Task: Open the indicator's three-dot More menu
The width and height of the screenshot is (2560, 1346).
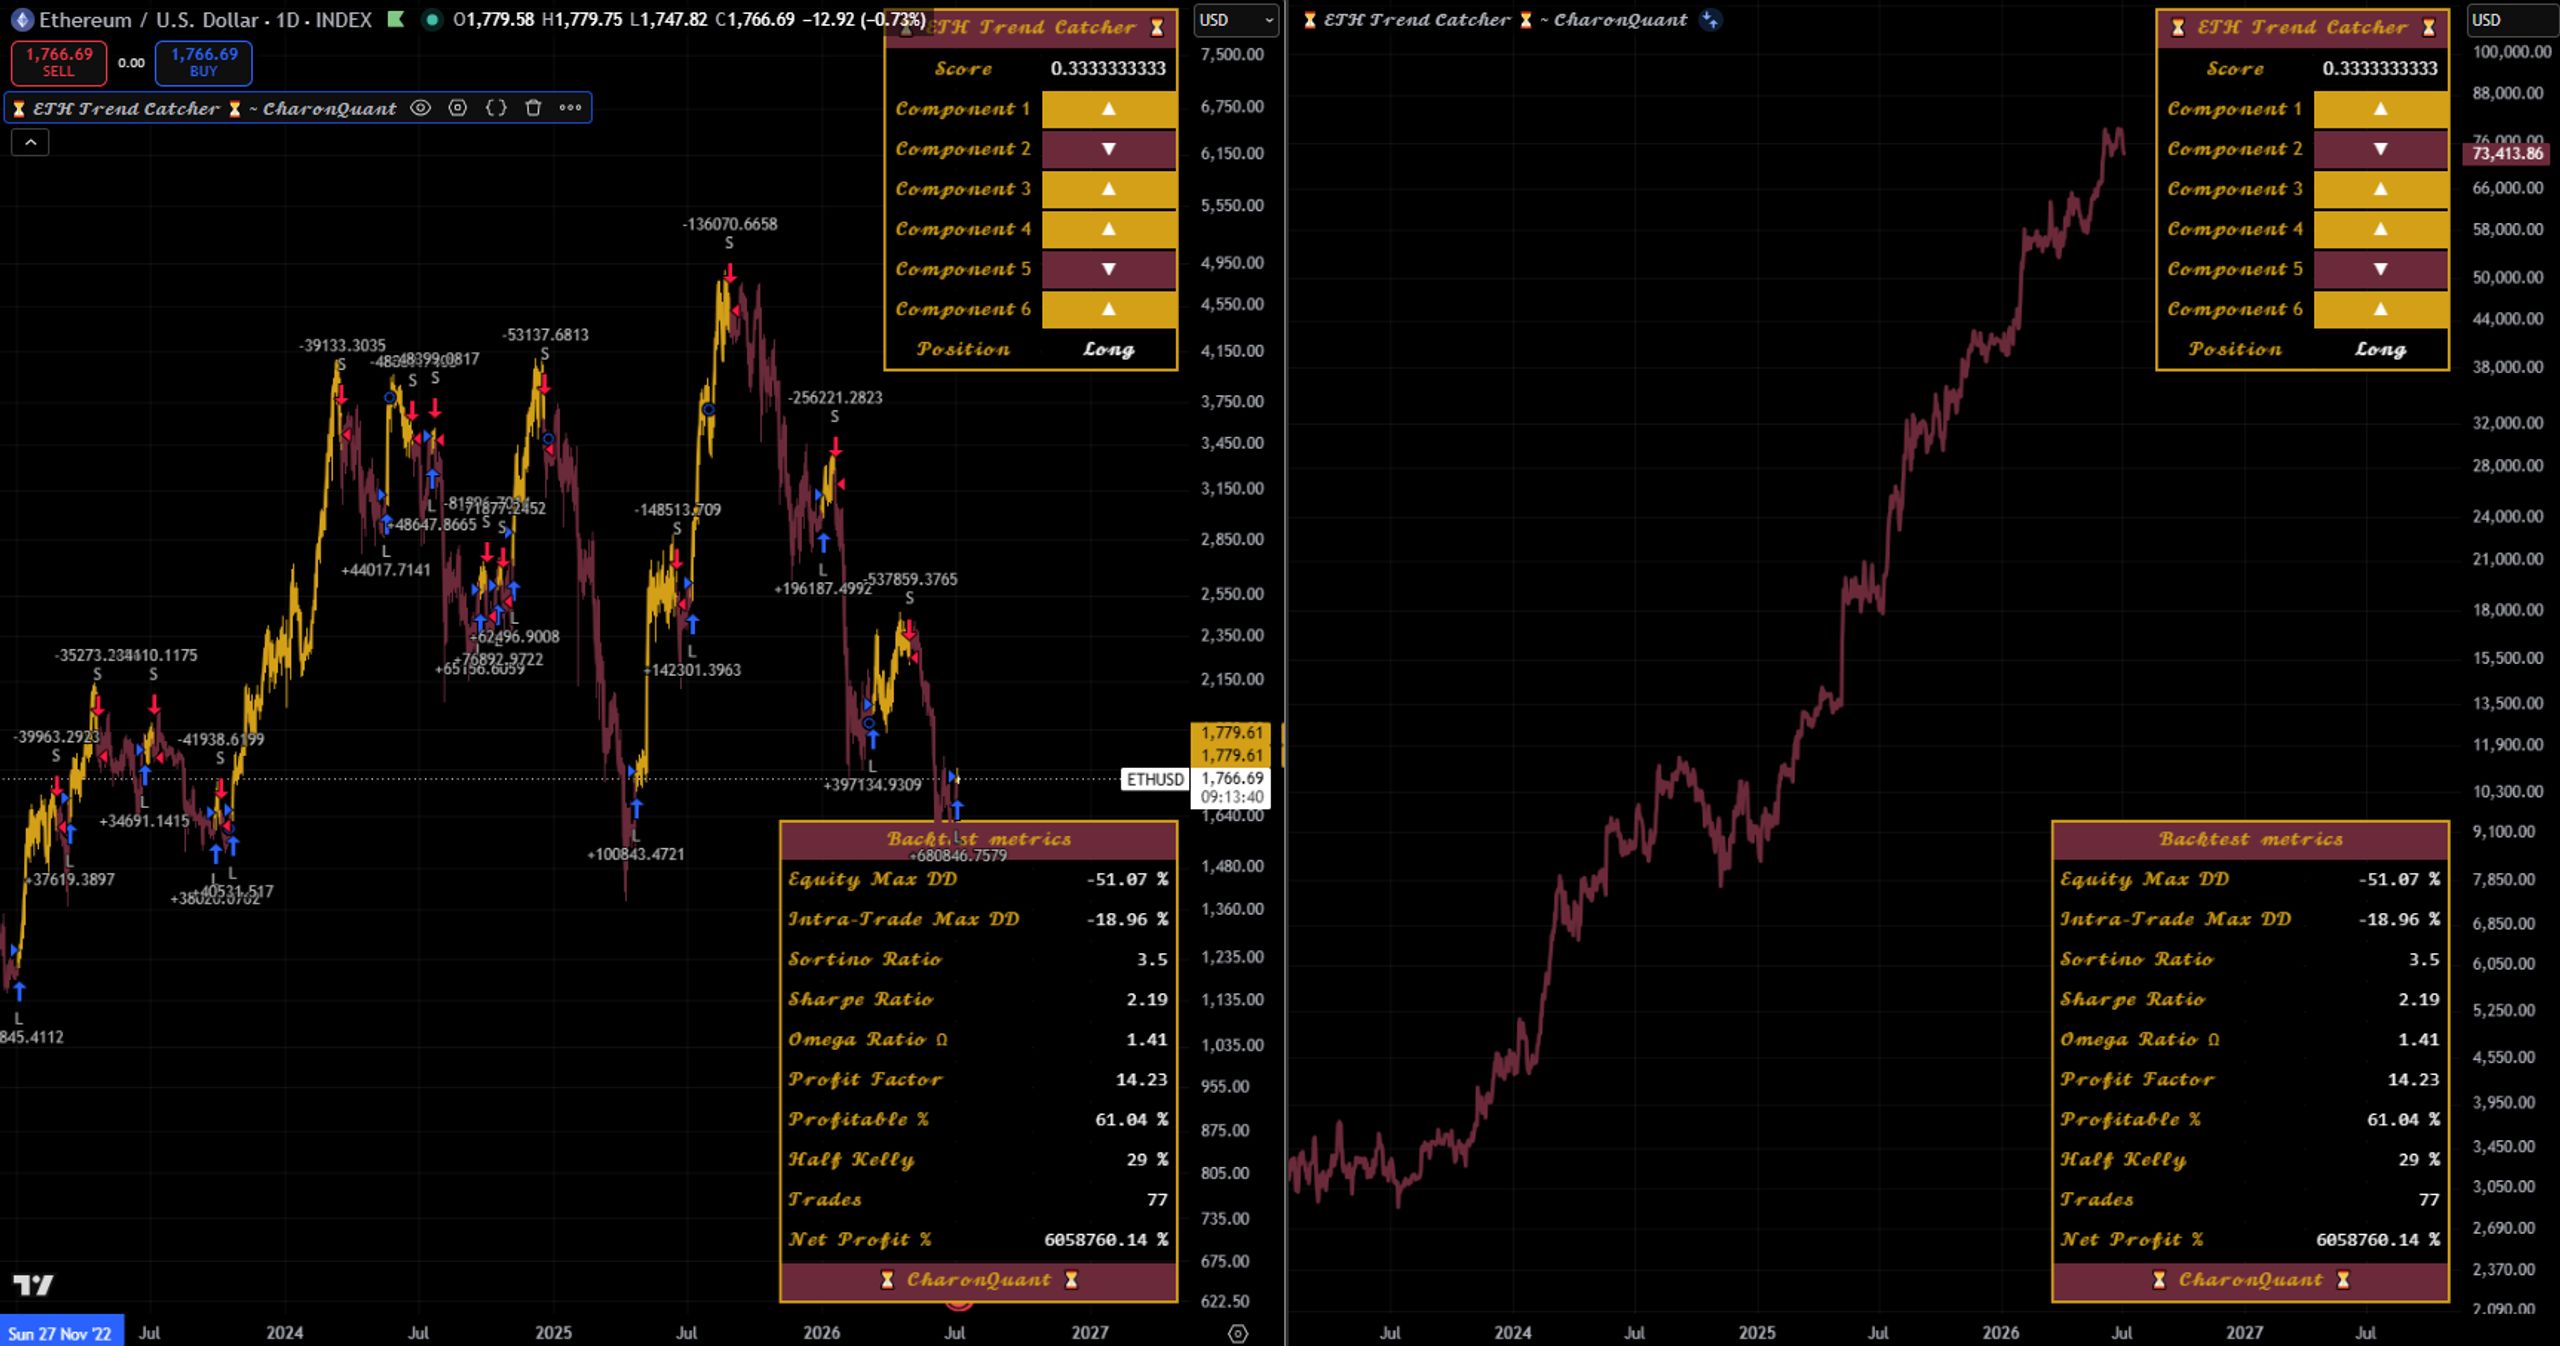Action: tap(570, 108)
